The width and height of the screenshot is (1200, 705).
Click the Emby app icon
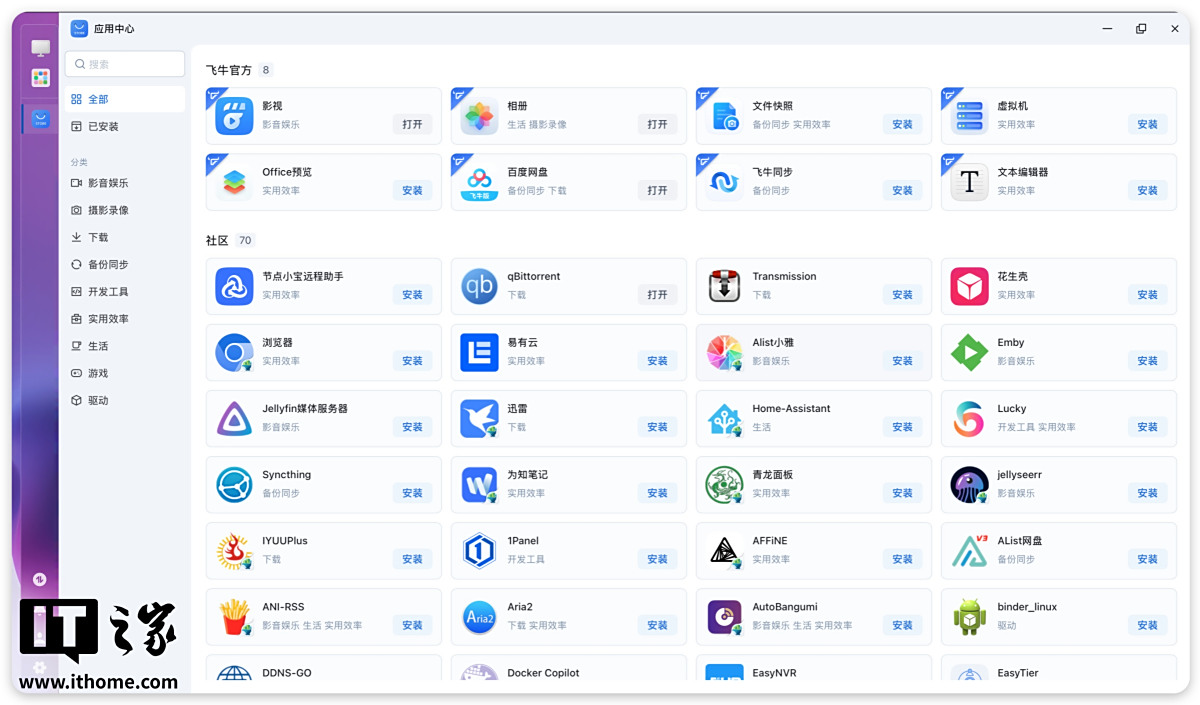coord(969,353)
